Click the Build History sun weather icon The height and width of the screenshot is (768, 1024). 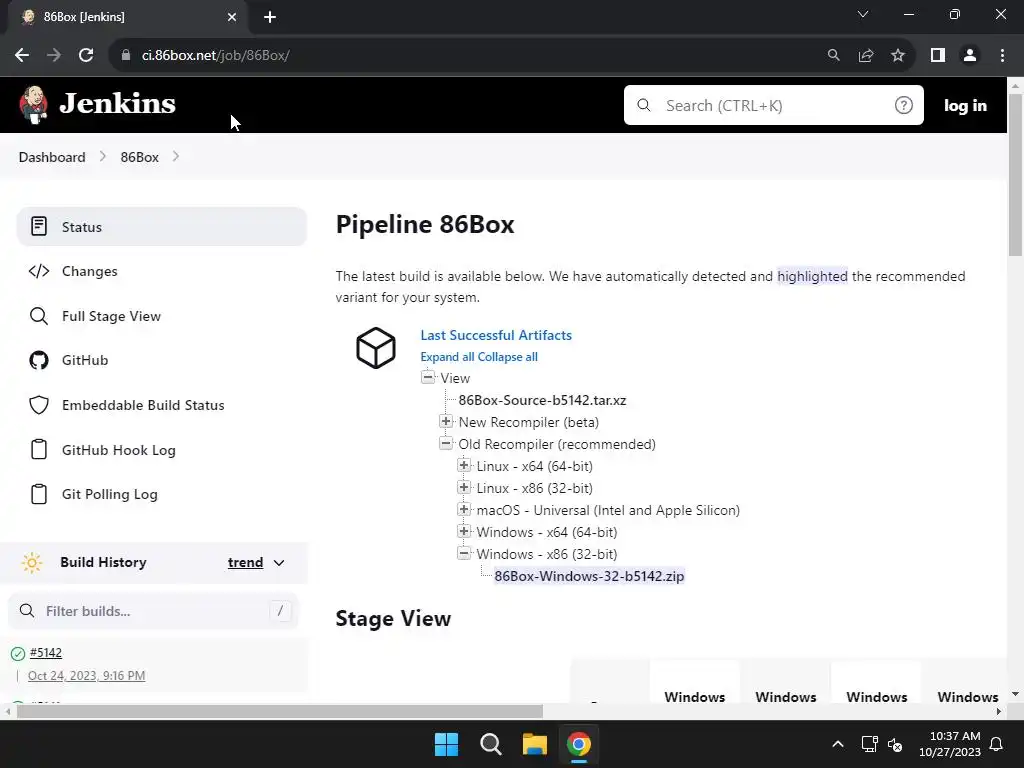31,562
